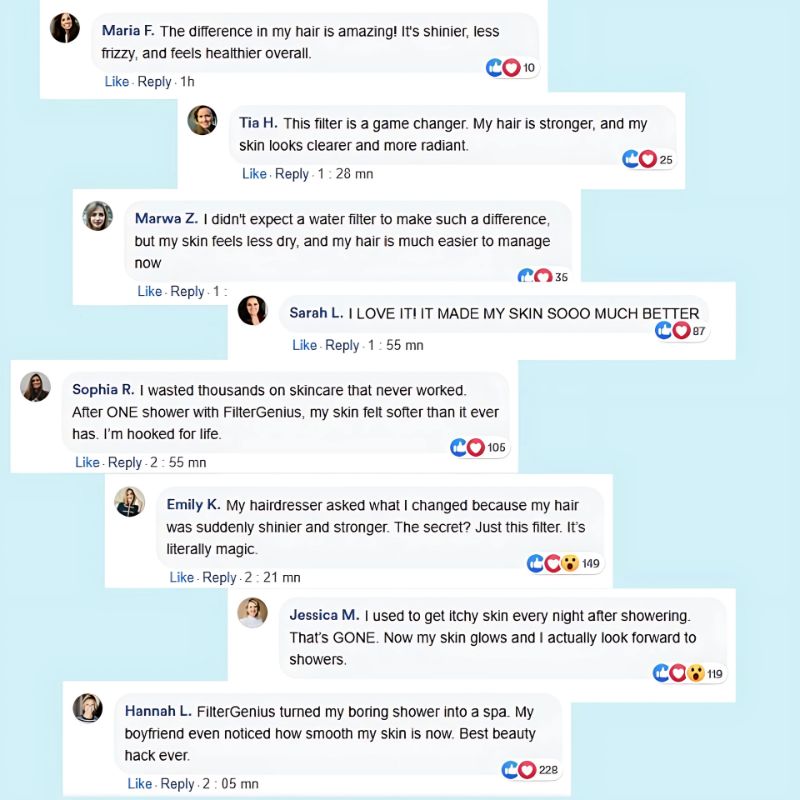Image resolution: width=800 pixels, height=800 pixels.
Task: Reply to Hannah L.'s comment
Action: 177,784
